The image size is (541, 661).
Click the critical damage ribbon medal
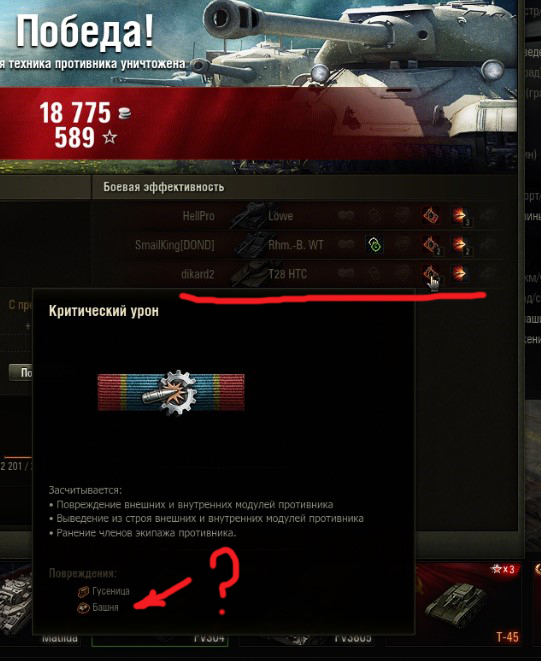pyautogui.click(x=171, y=392)
